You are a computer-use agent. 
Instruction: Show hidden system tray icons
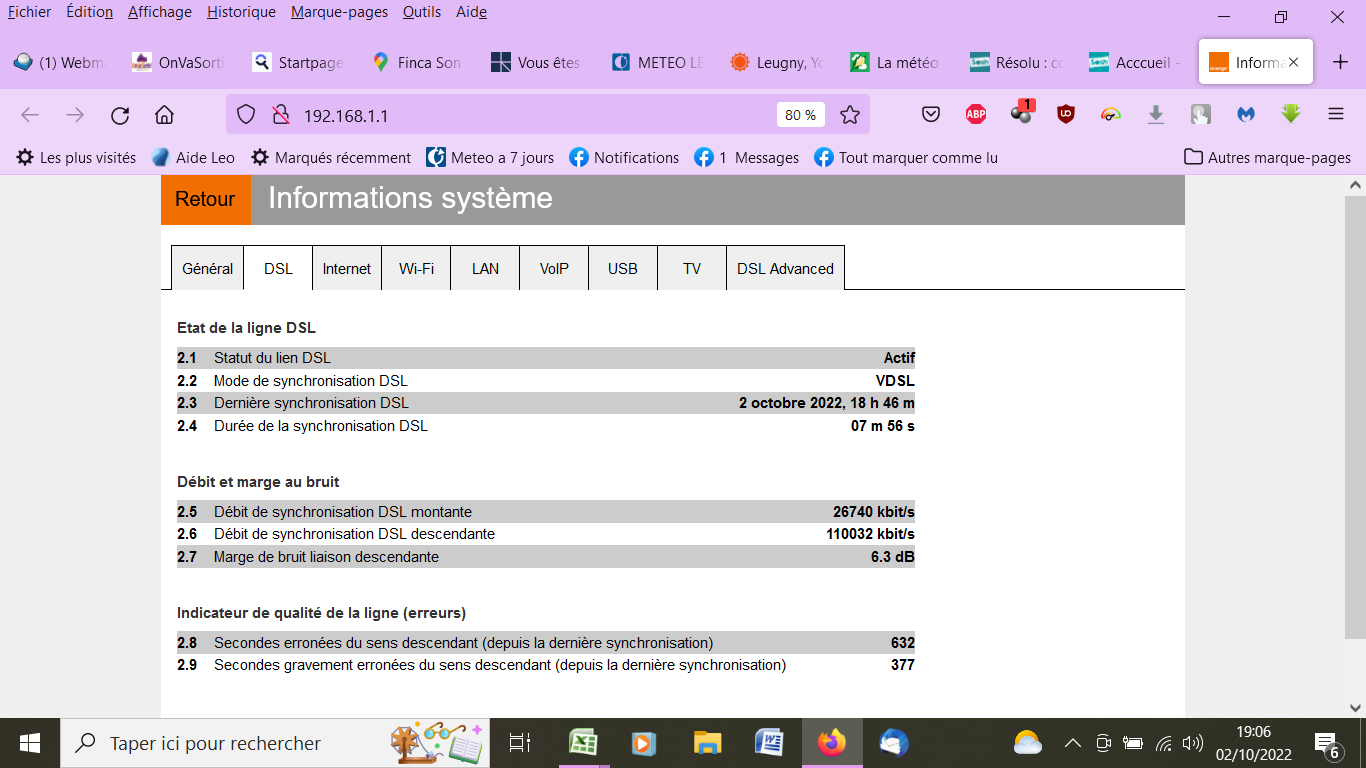[1071, 743]
